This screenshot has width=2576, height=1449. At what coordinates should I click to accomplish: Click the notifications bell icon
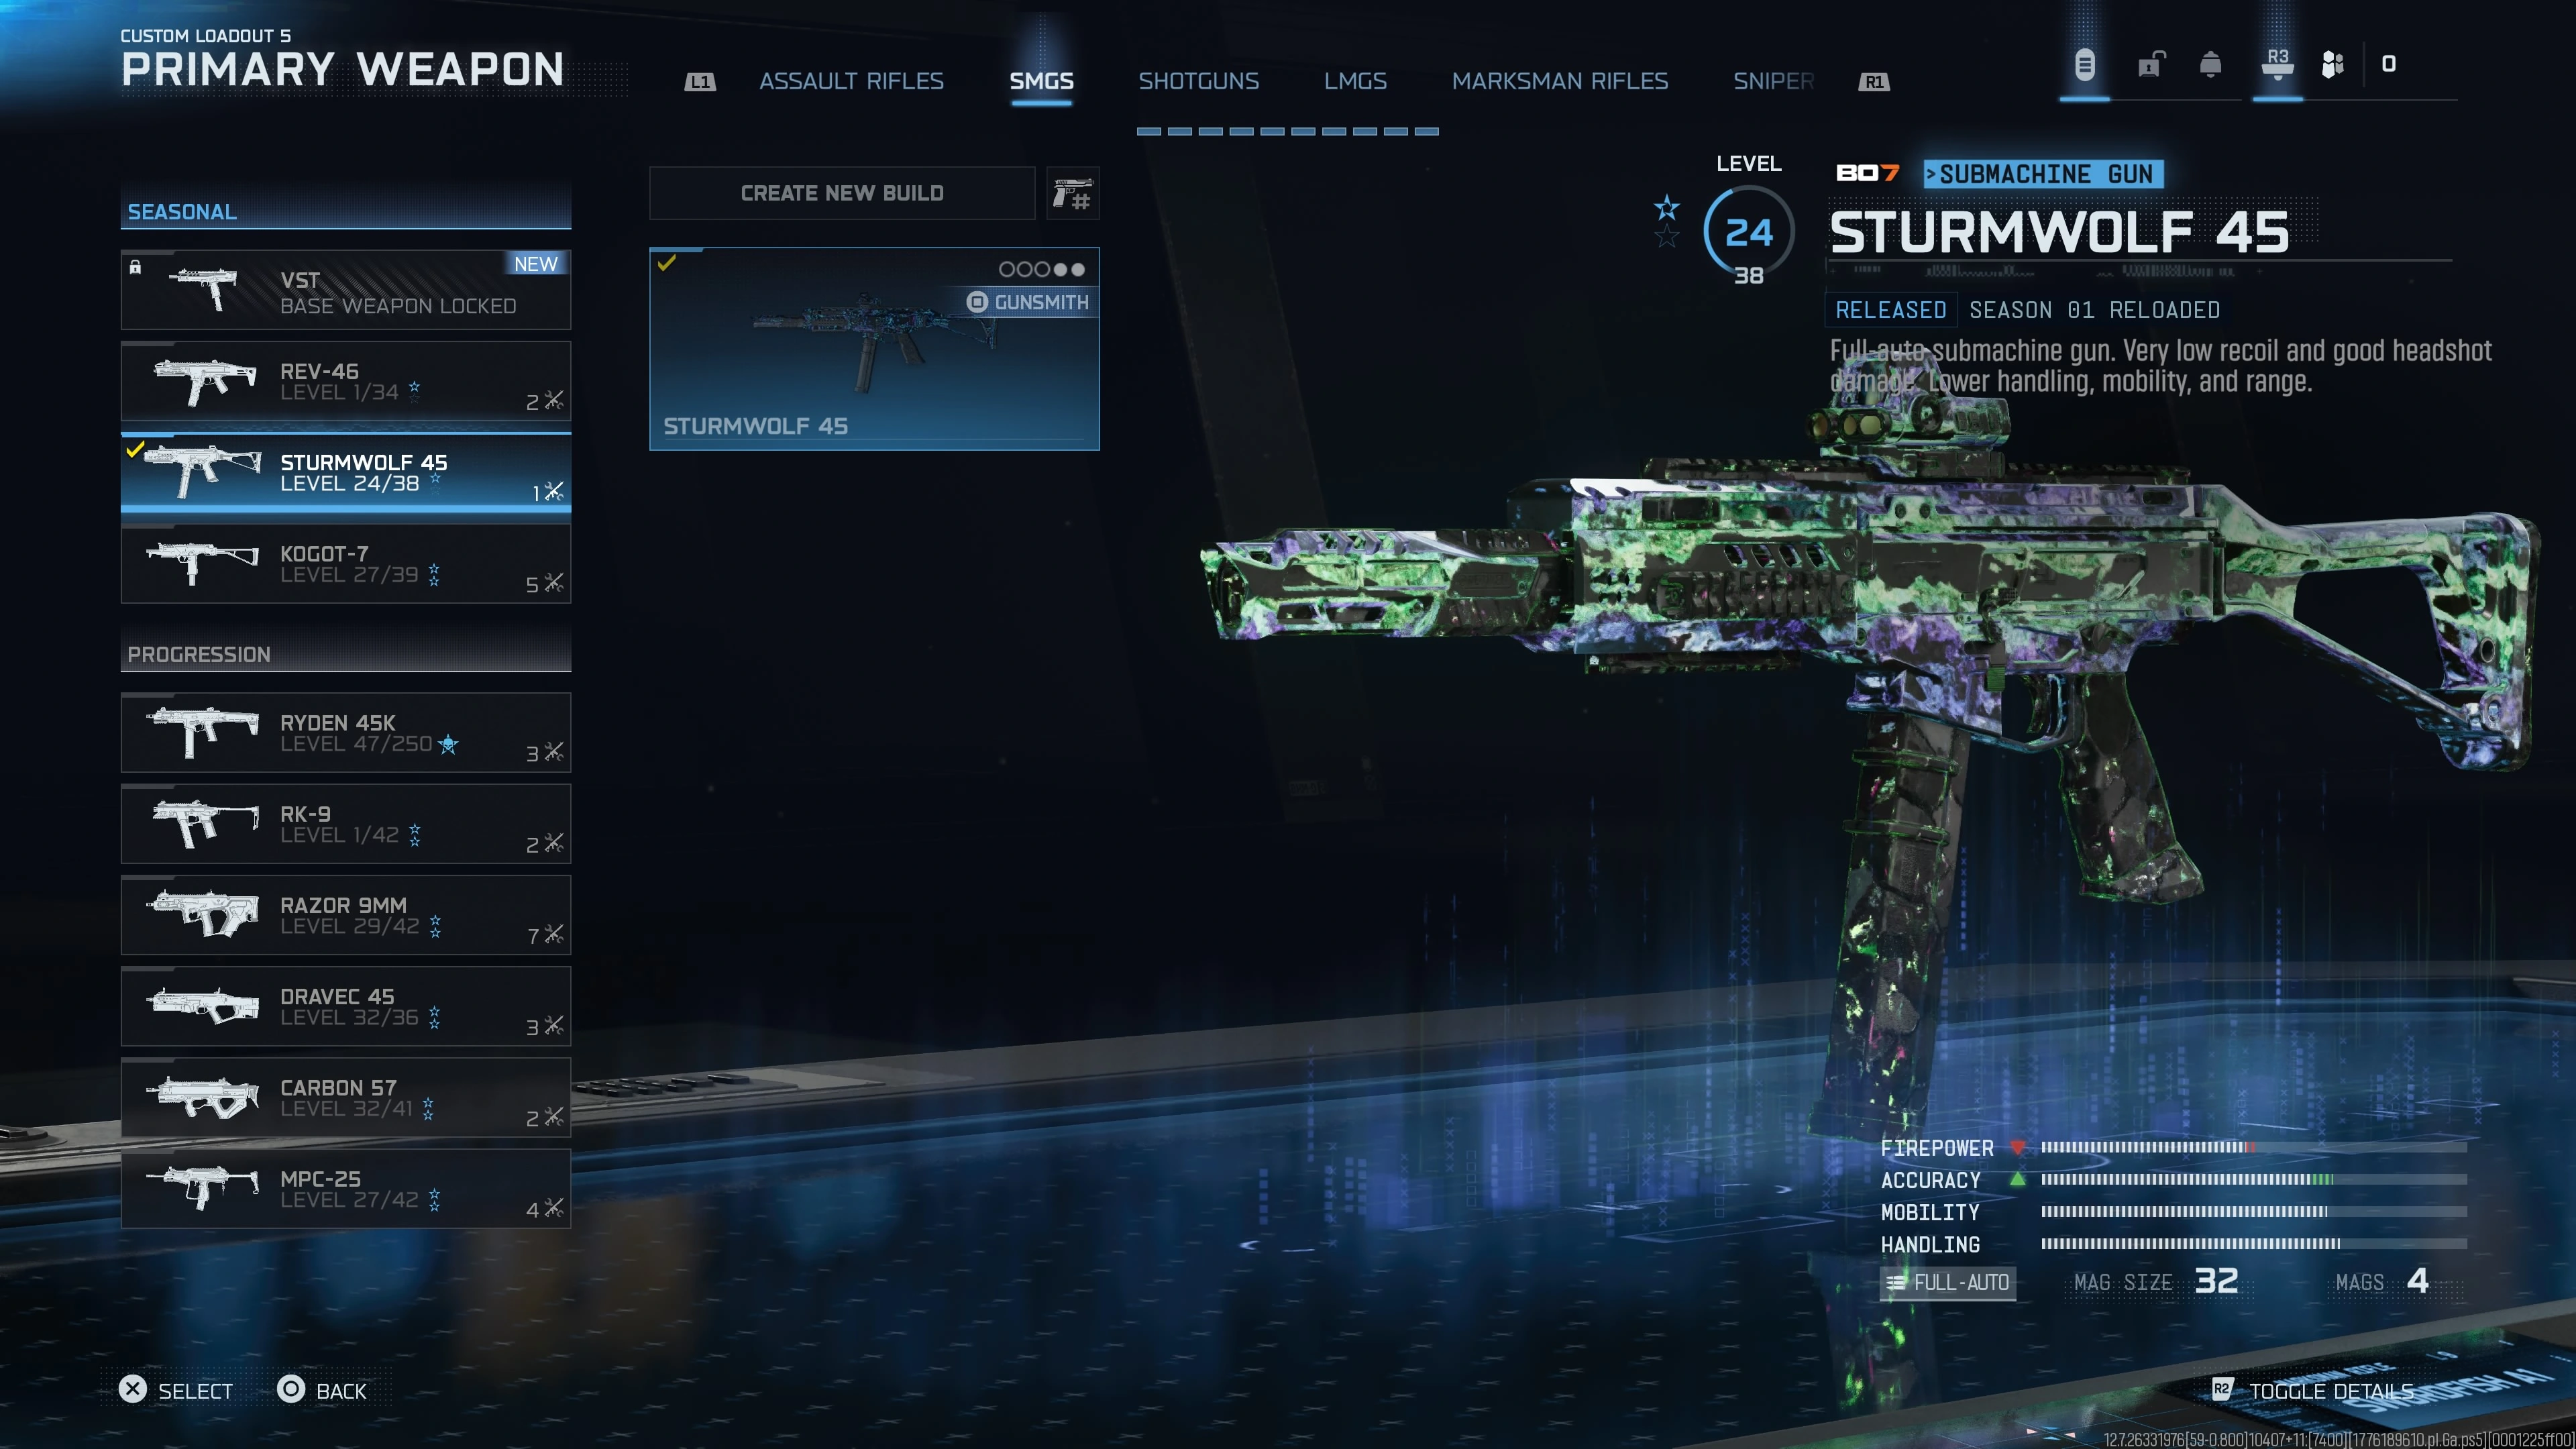pos(2210,65)
